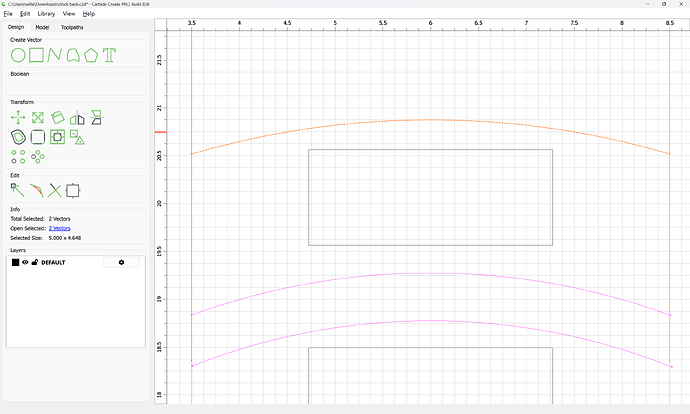Activate the Move transform tool
Image resolution: width=690 pixels, height=414 pixels.
pos(18,118)
